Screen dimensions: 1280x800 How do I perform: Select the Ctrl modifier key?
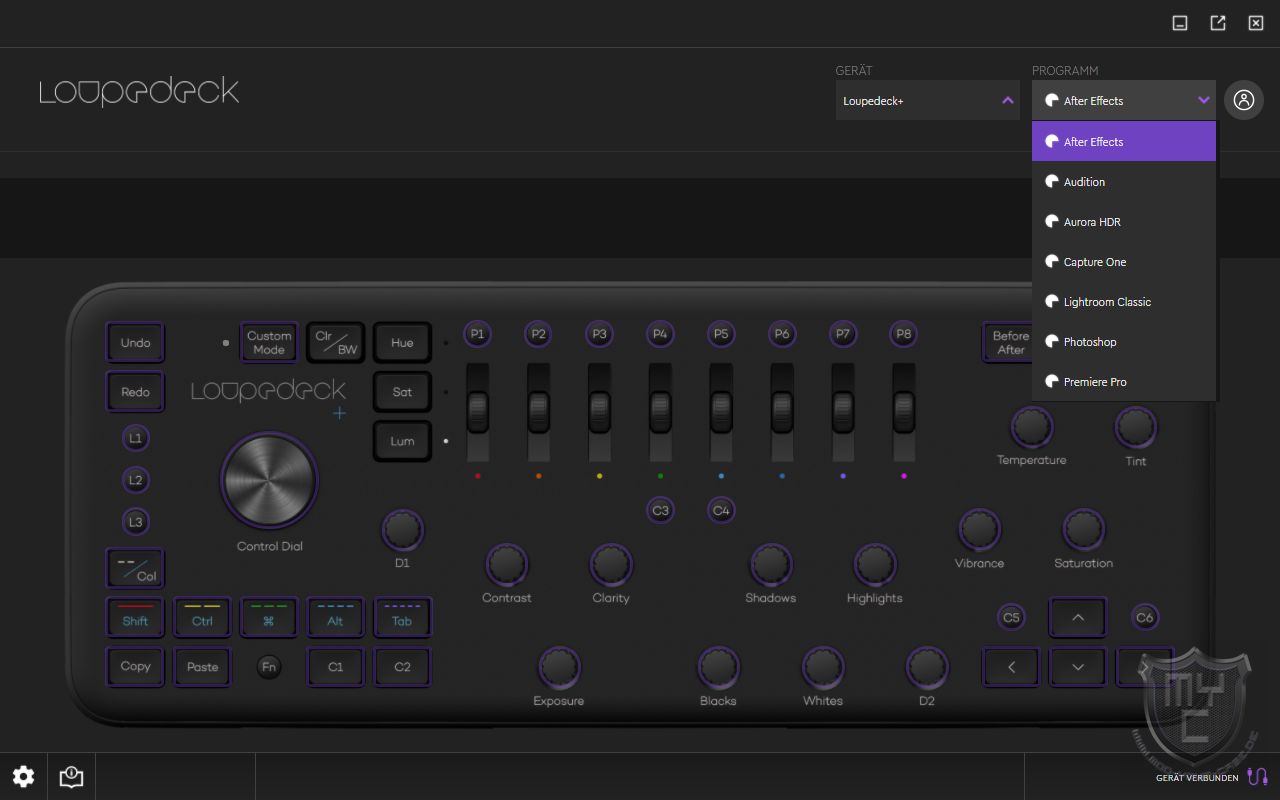[202, 618]
